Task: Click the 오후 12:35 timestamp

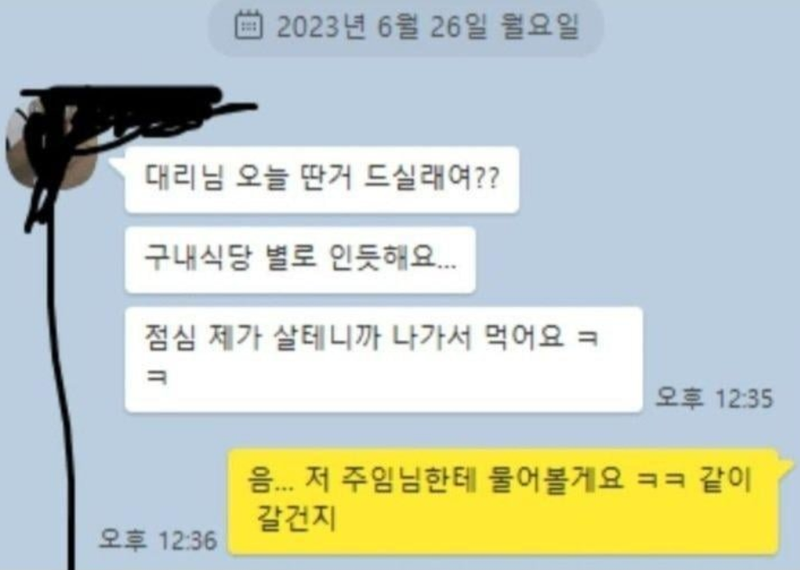Action: pos(714,398)
